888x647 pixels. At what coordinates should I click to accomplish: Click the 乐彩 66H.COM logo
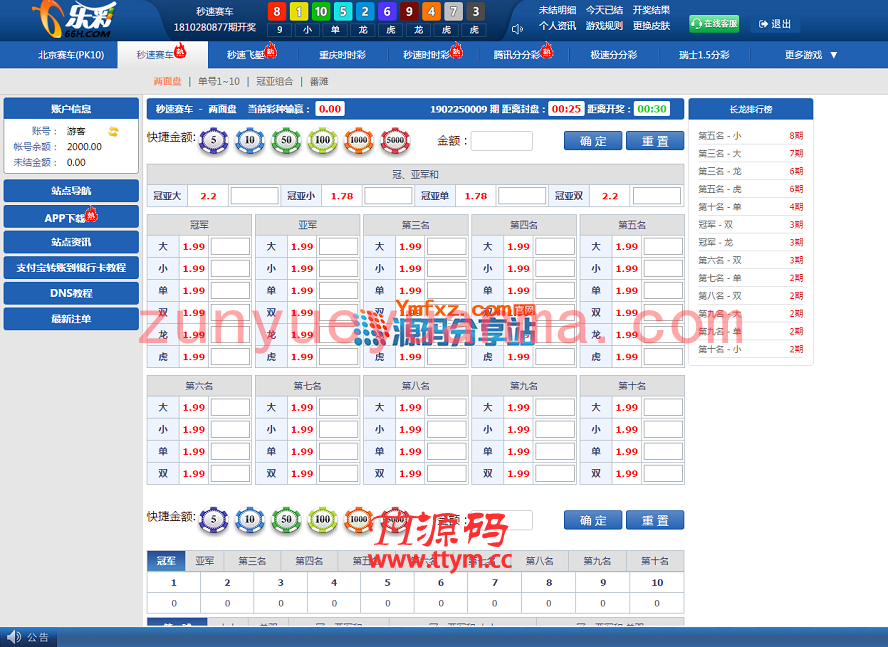point(75,19)
